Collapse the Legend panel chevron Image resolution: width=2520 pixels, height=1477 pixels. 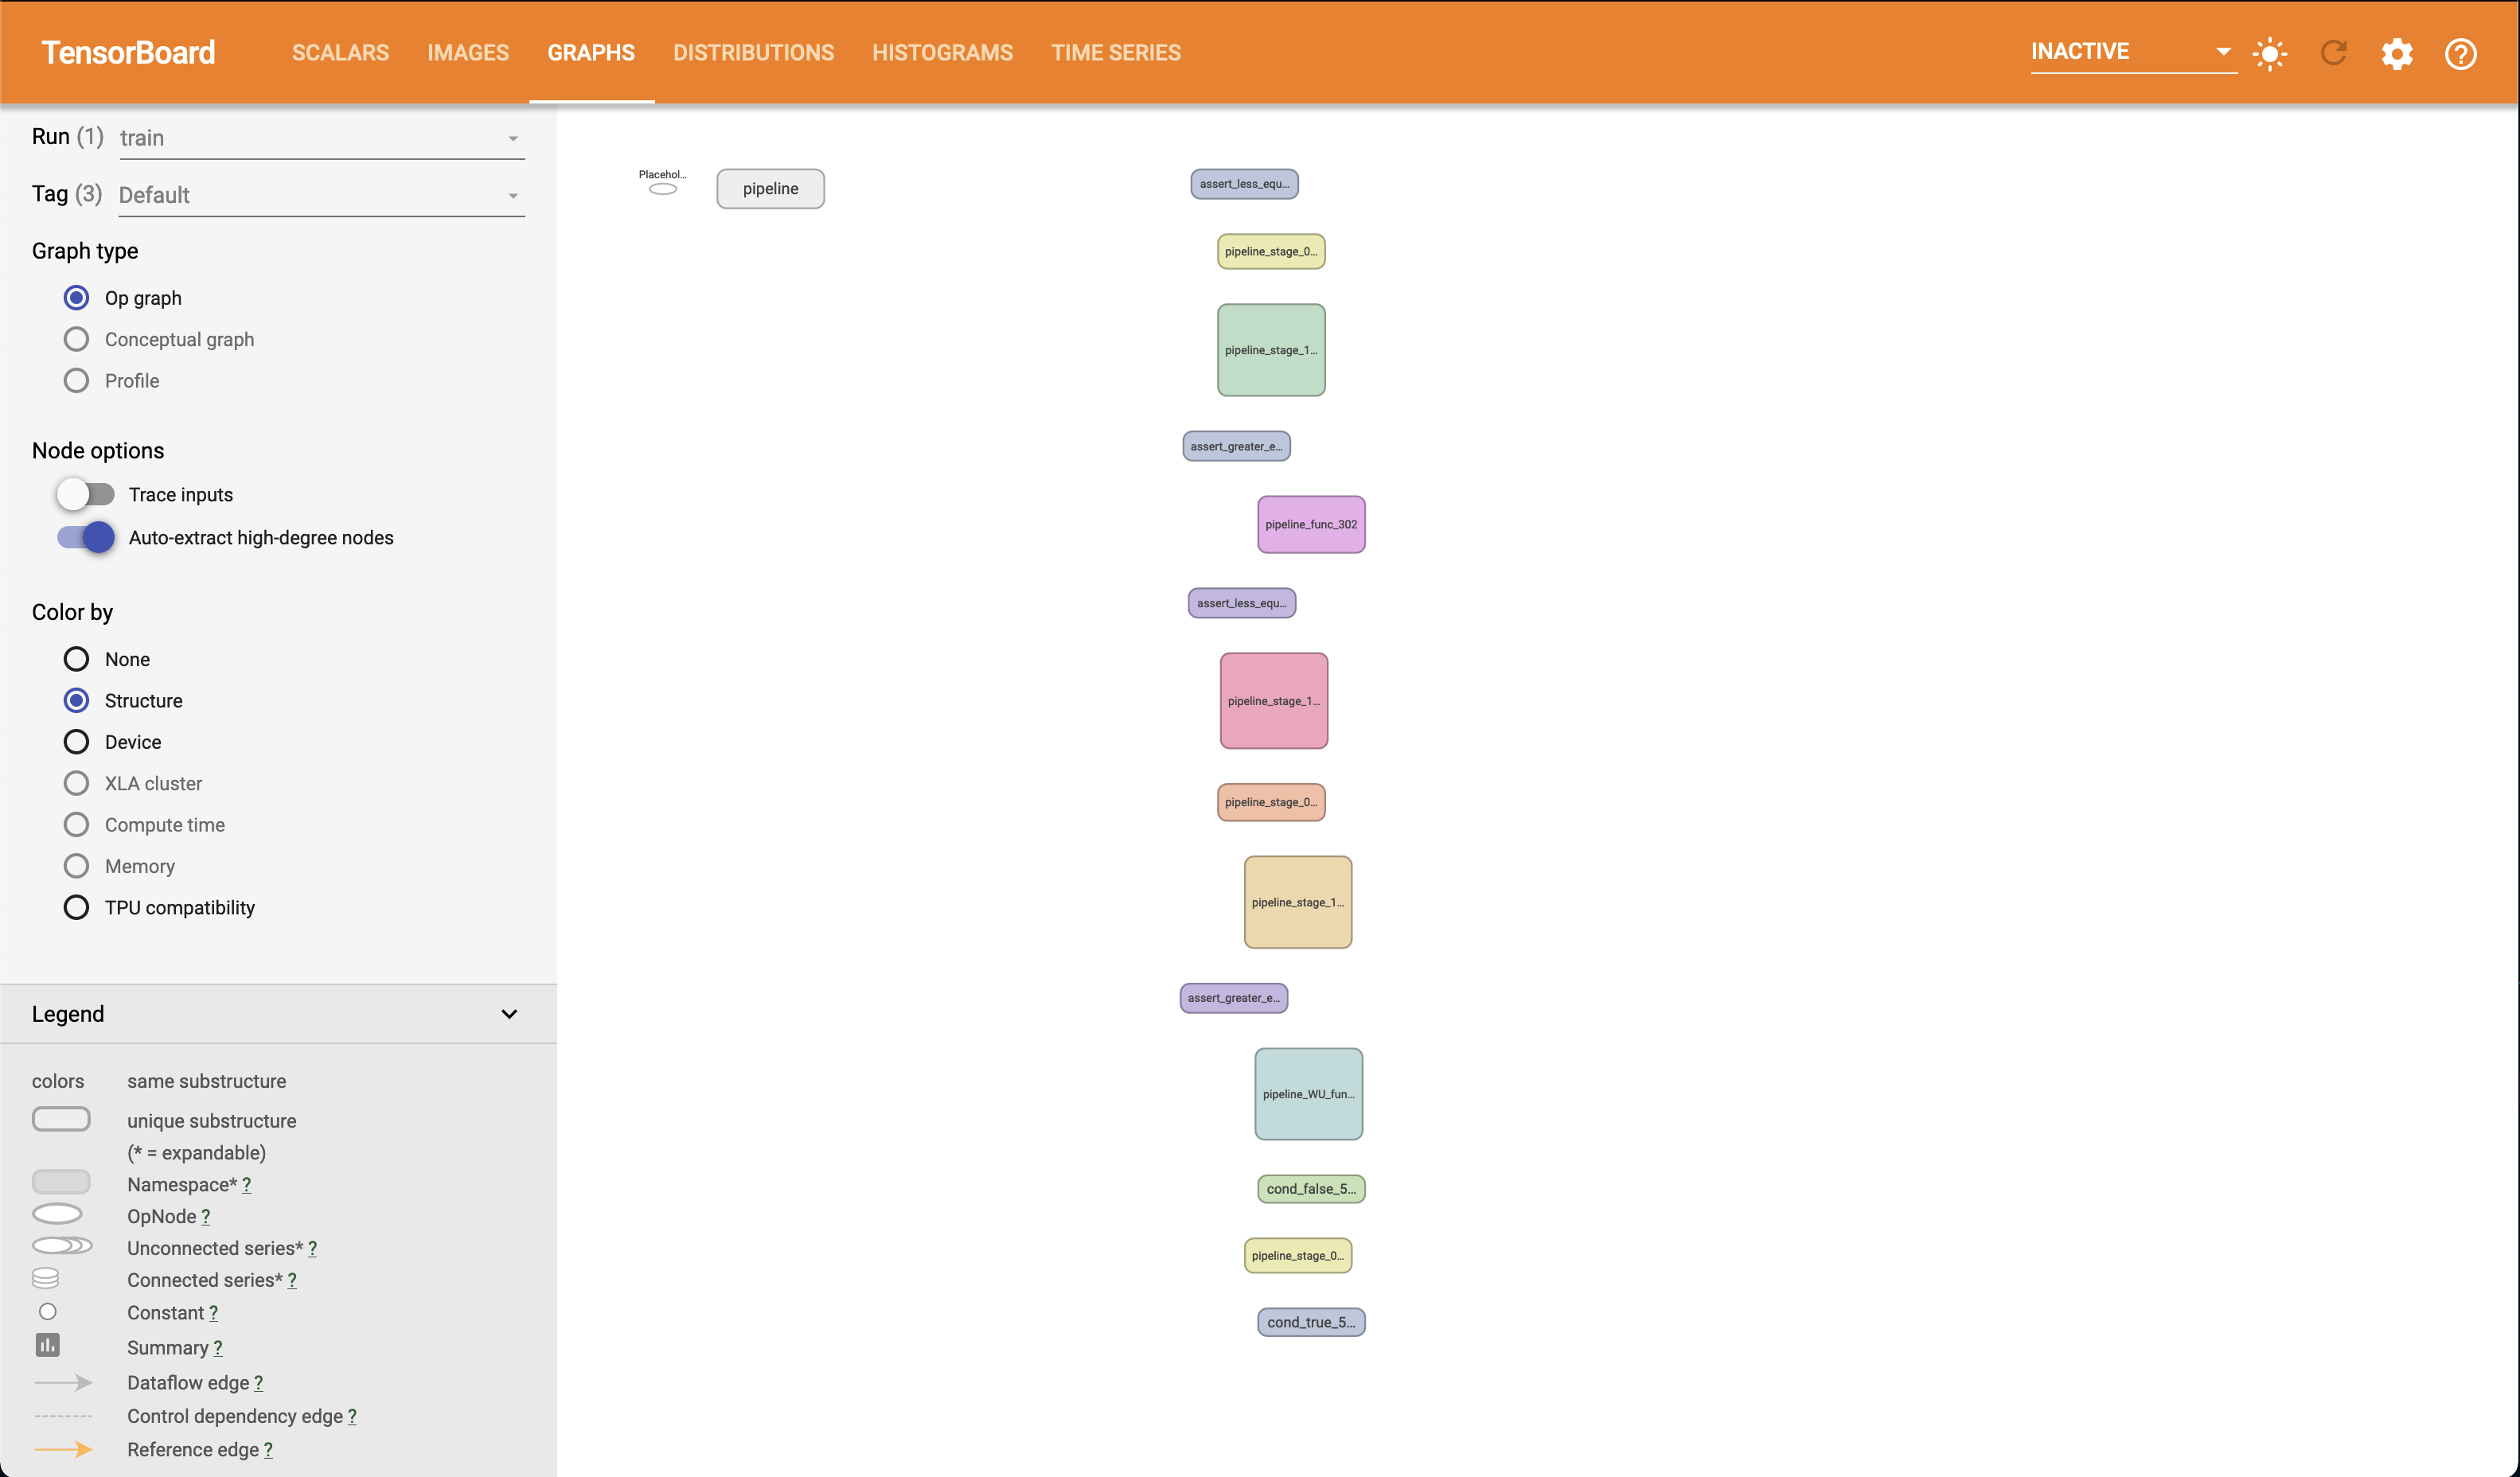pos(509,1014)
